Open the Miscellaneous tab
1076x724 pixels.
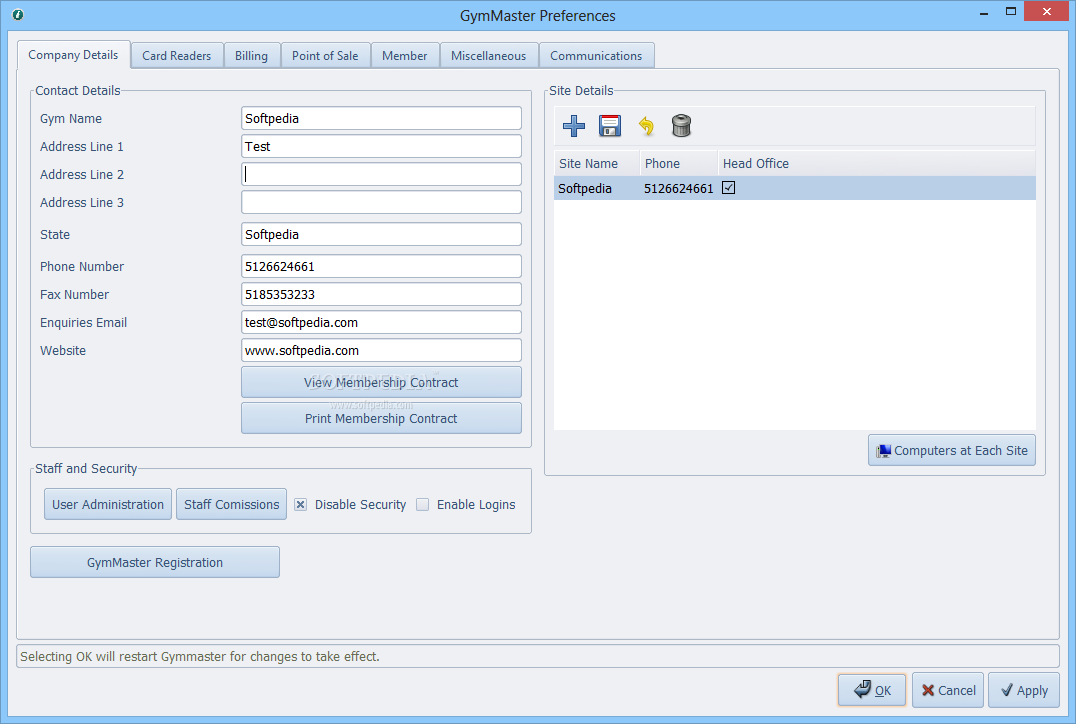(489, 56)
